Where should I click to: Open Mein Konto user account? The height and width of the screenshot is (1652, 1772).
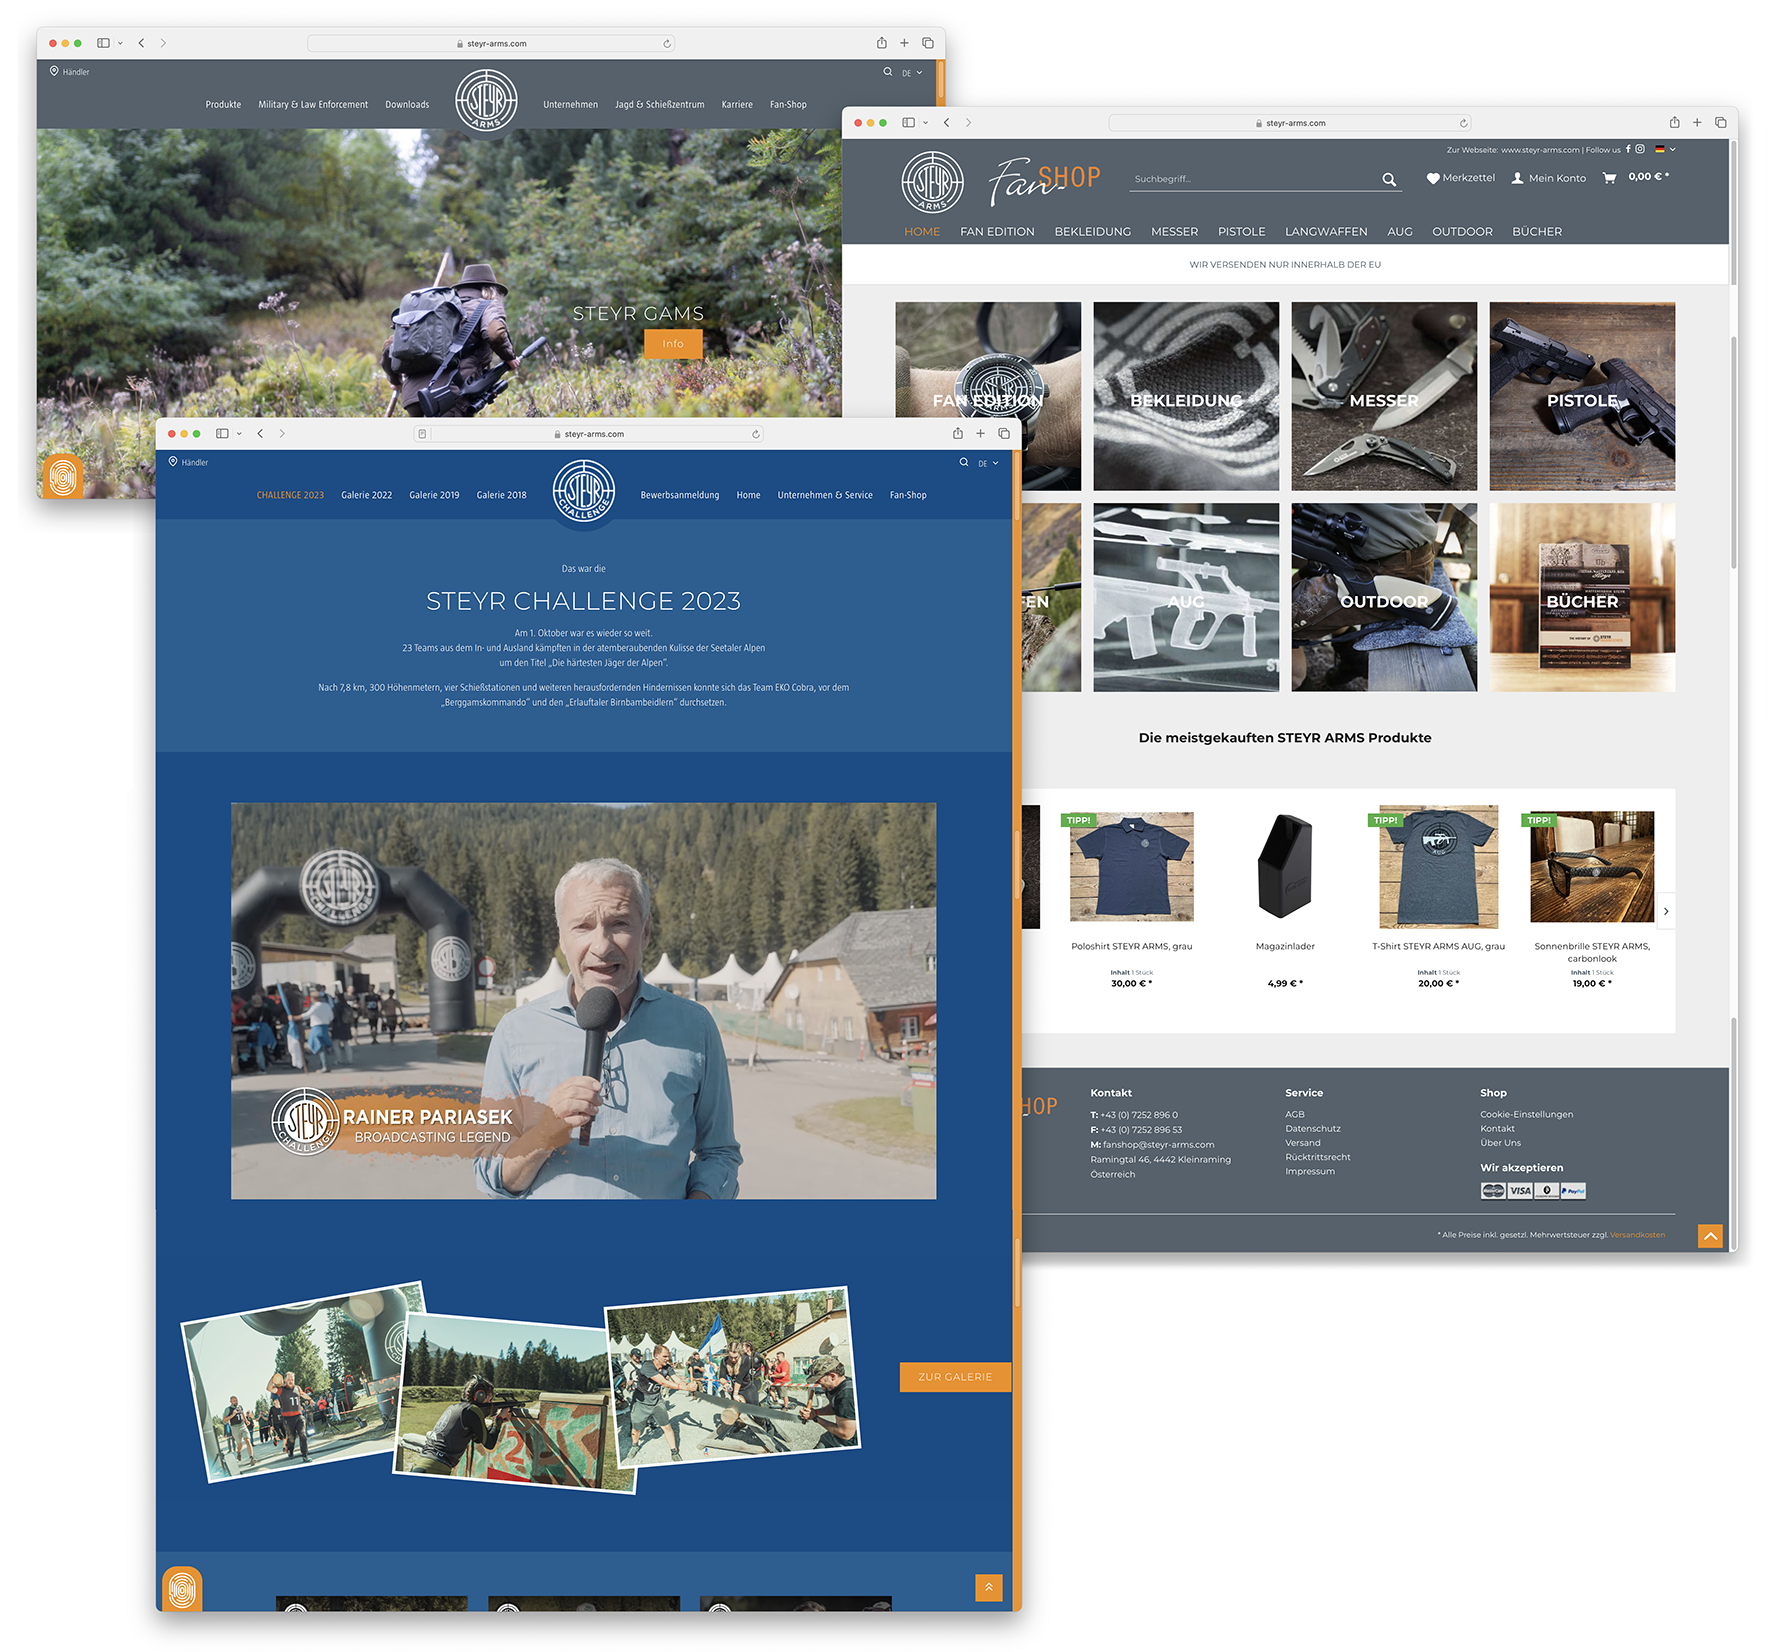click(1548, 178)
